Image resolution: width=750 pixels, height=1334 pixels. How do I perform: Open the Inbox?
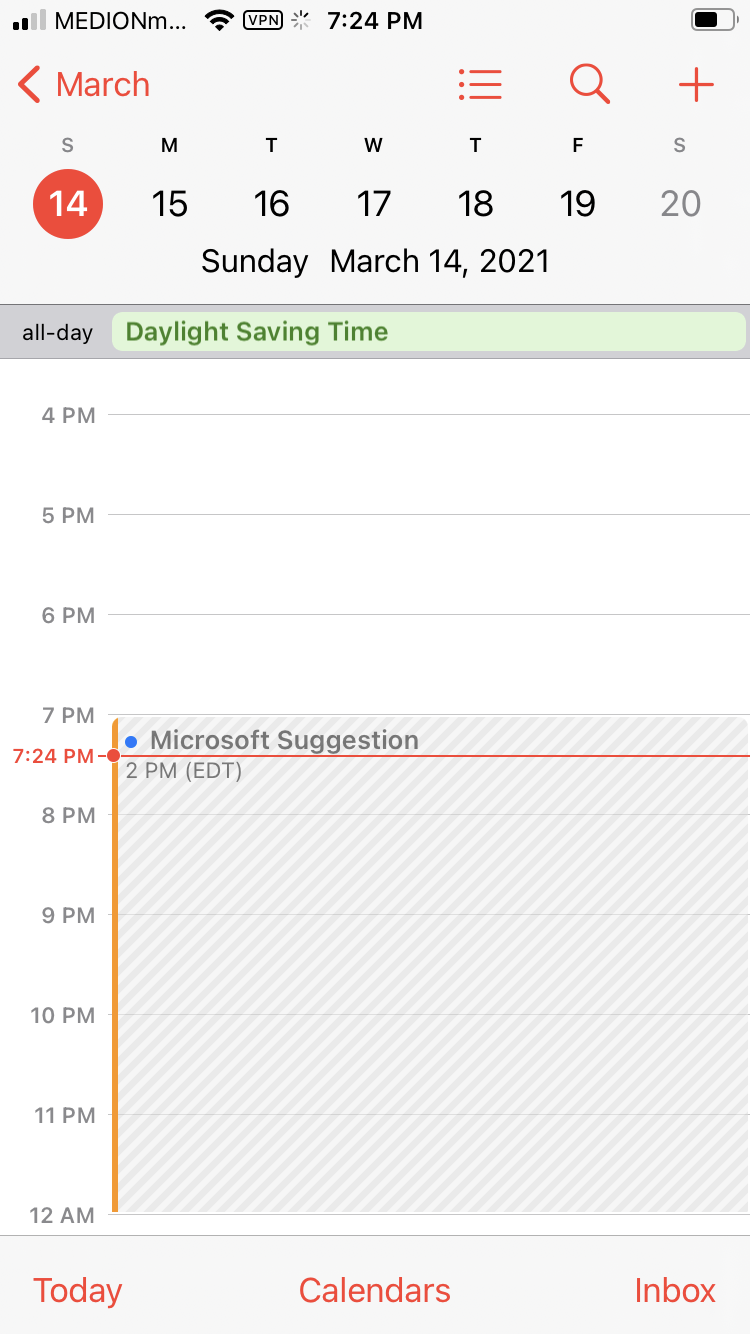click(x=675, y=1290)
